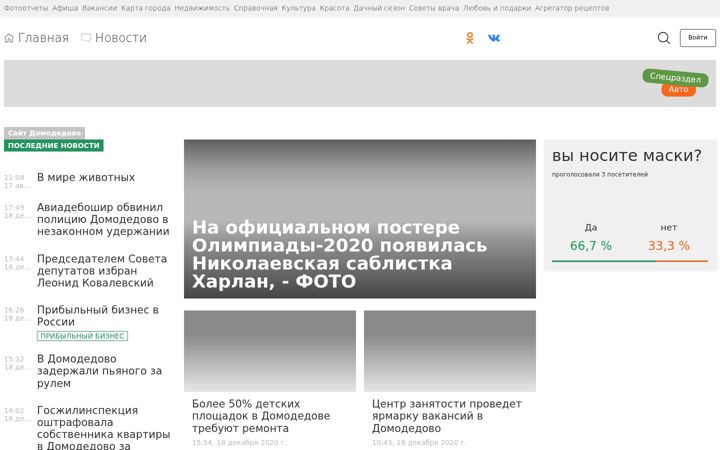Click the thumbnail above детских площадок article
Screen dimensions: 720x450
270,351
